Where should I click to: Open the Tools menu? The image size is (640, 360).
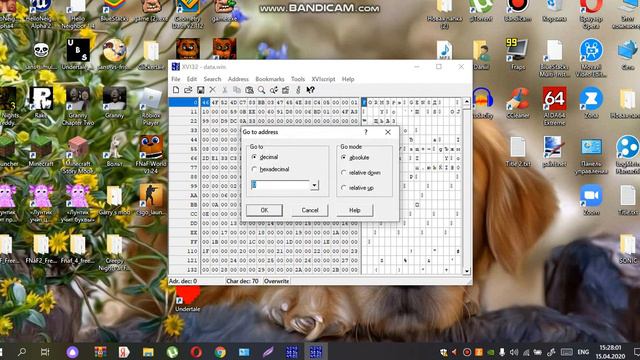coord(298,79)
